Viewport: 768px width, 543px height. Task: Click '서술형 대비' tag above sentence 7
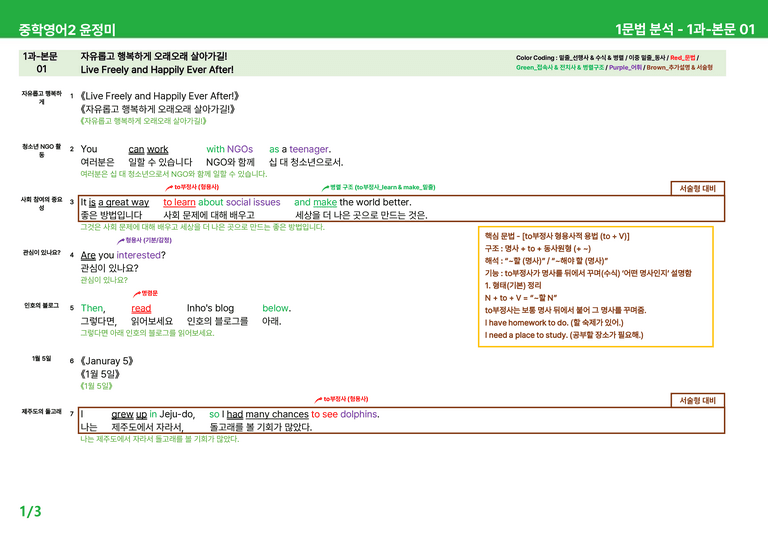697,401
